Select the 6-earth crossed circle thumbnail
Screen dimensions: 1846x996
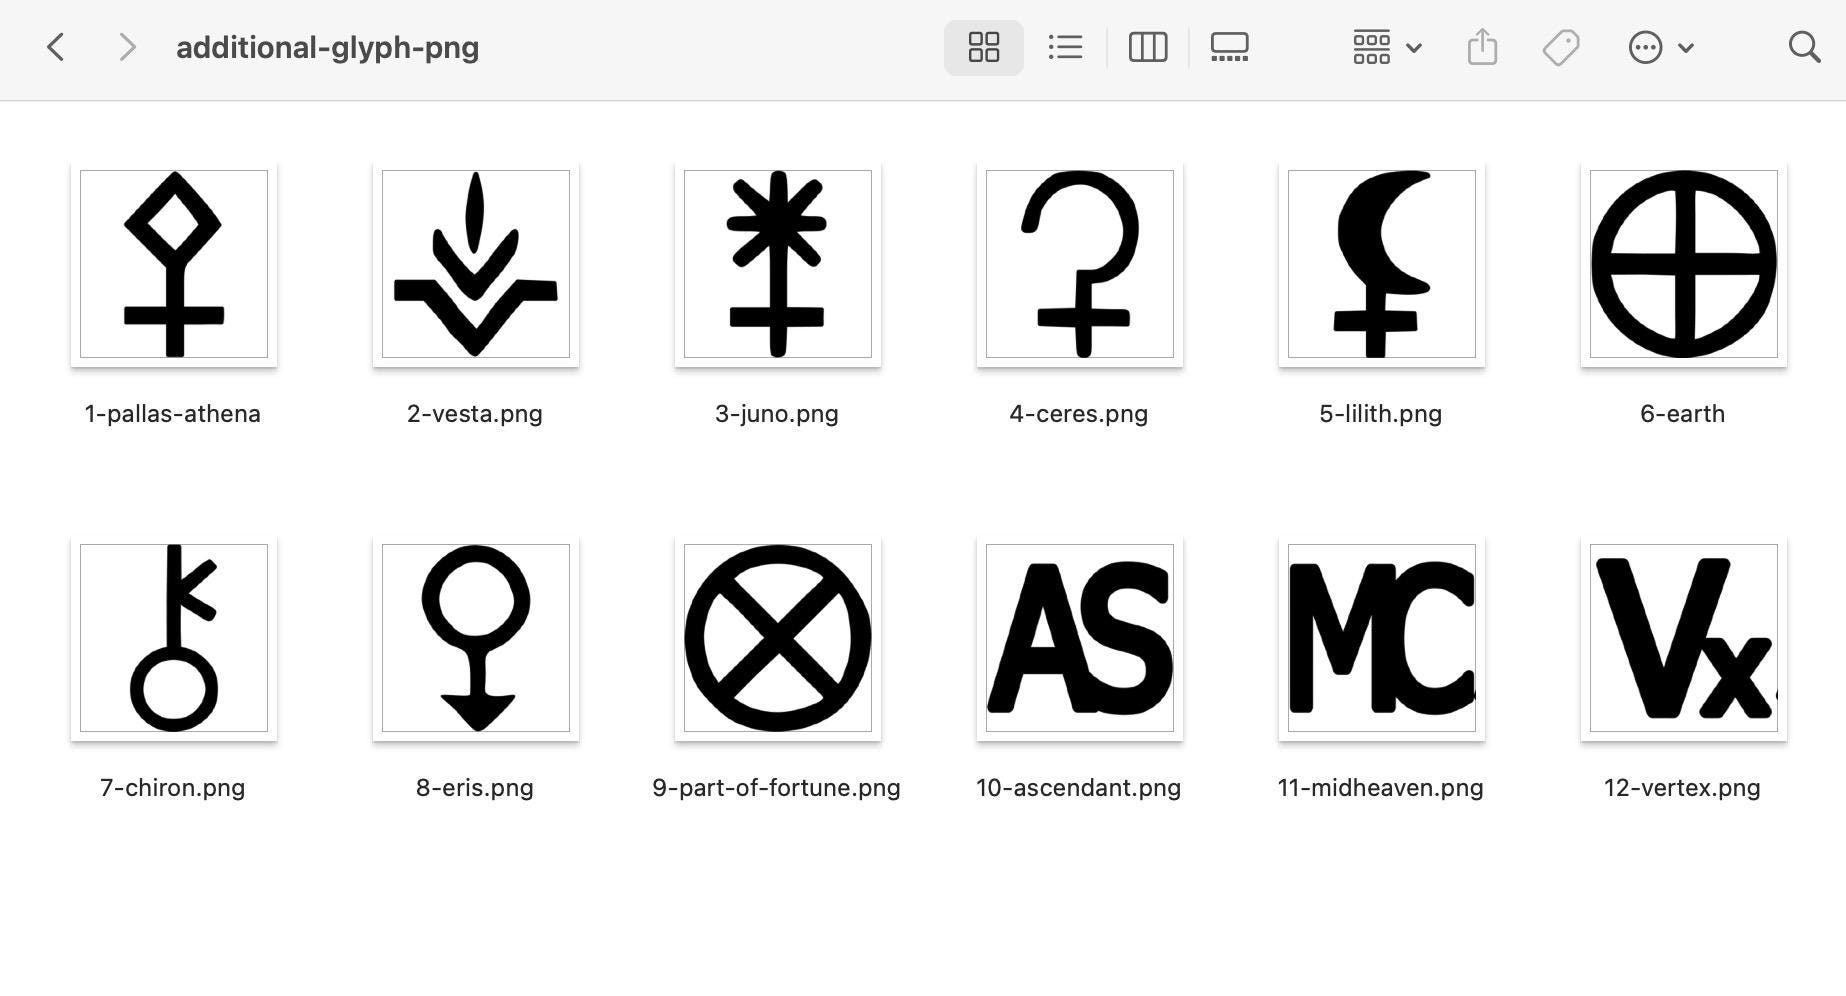point(1684,264)
